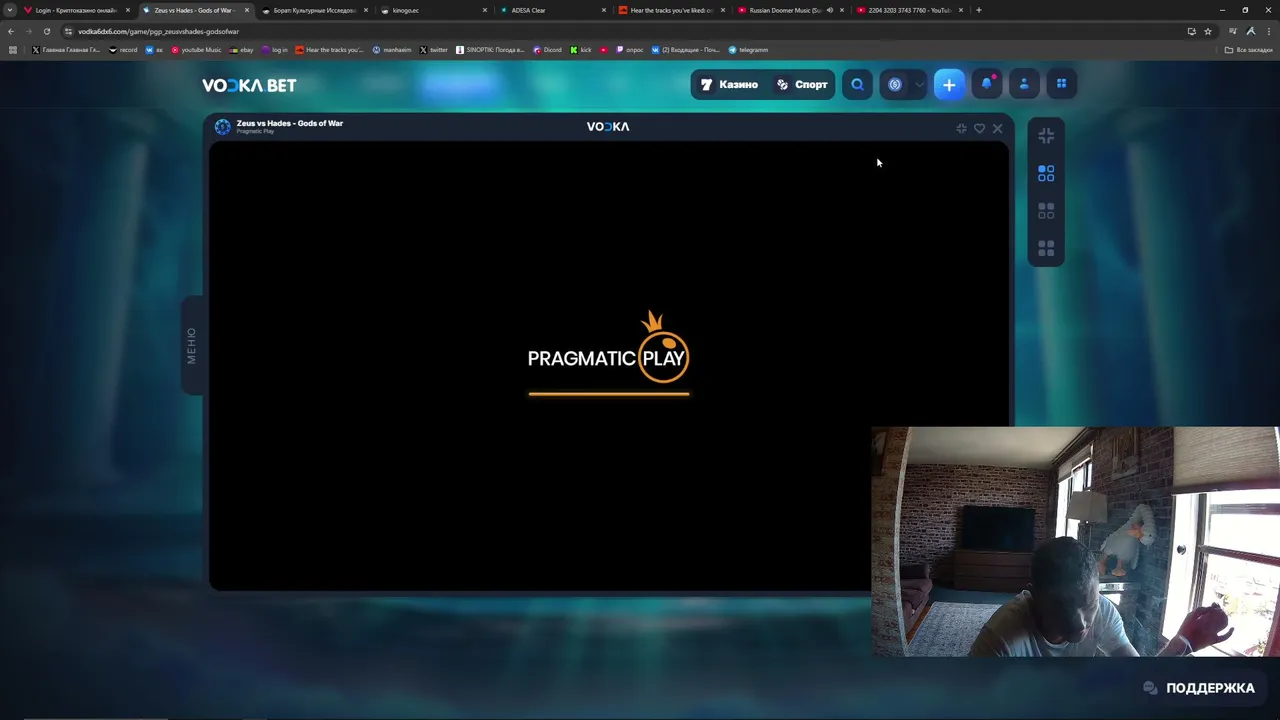The width and height of the screenshot is (1280, 720).
Task: Open the apps grid in bookmarks bar
Action: click(12, 50)
